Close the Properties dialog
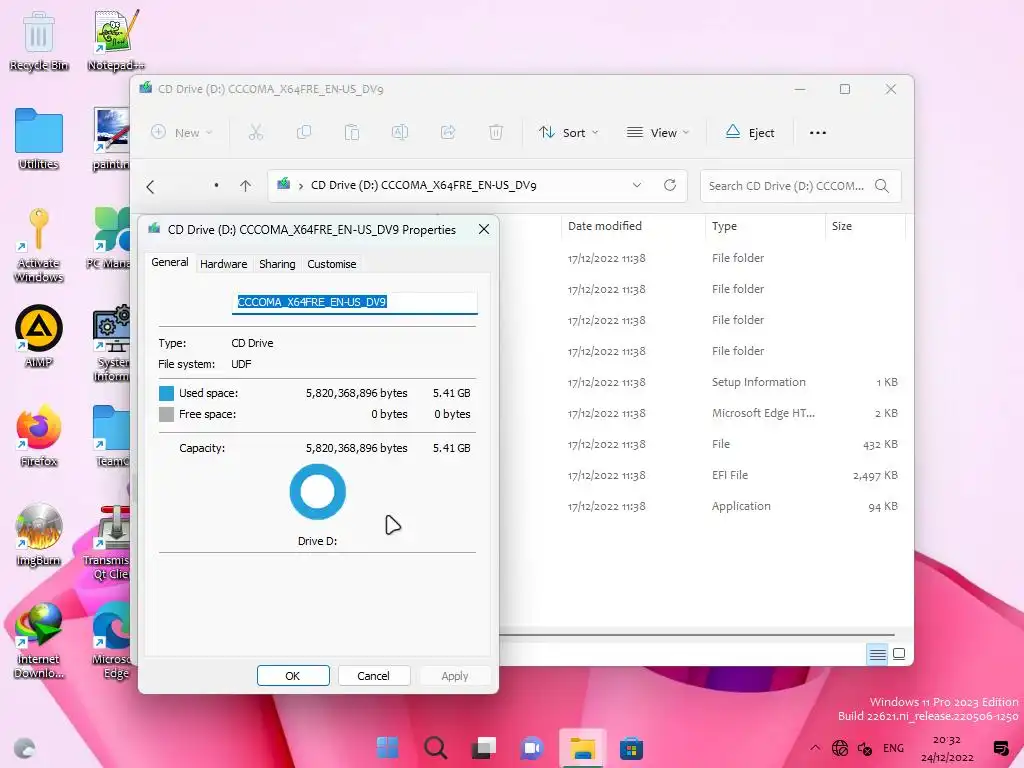Image resolution: width=1024 pixels, height=768 pixels. click(484, 229)
